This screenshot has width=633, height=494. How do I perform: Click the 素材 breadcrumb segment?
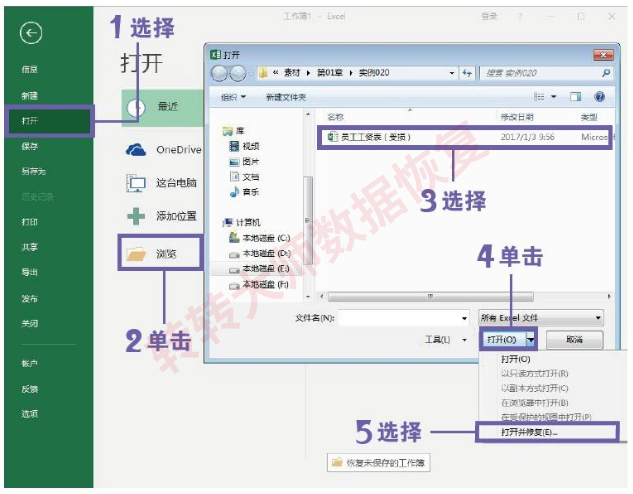point(292,73)
